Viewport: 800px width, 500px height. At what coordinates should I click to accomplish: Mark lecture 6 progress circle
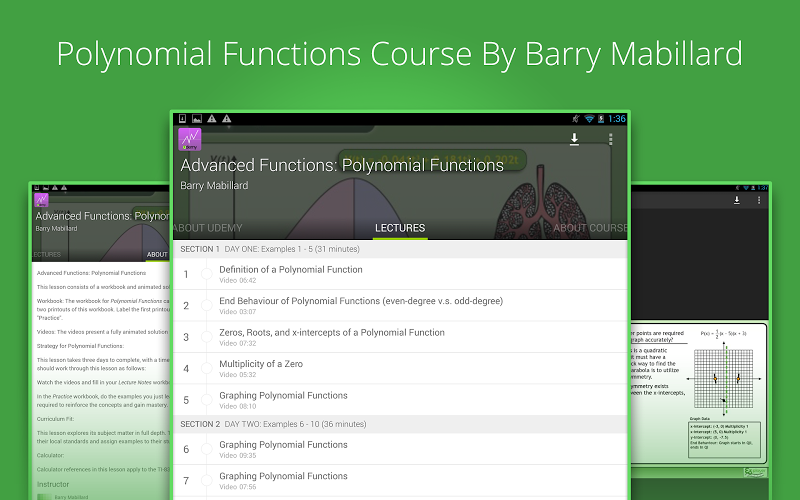click(x=207, y=449)
